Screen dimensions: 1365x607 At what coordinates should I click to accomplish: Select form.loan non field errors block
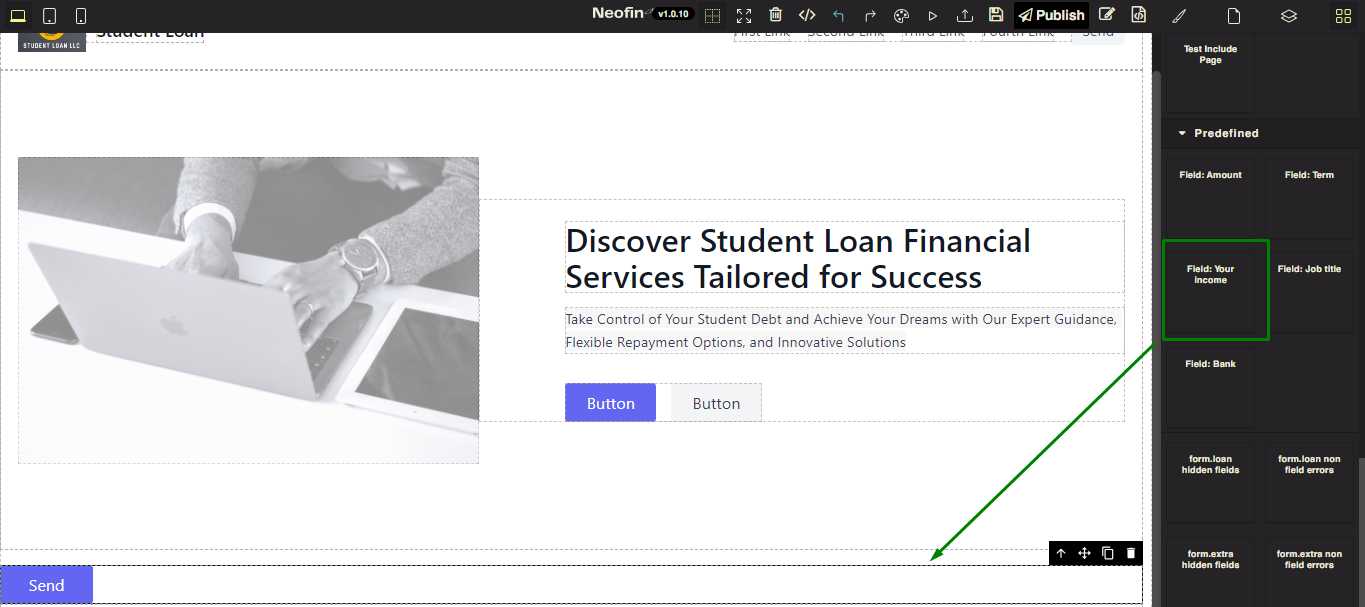coord(1309,483)
